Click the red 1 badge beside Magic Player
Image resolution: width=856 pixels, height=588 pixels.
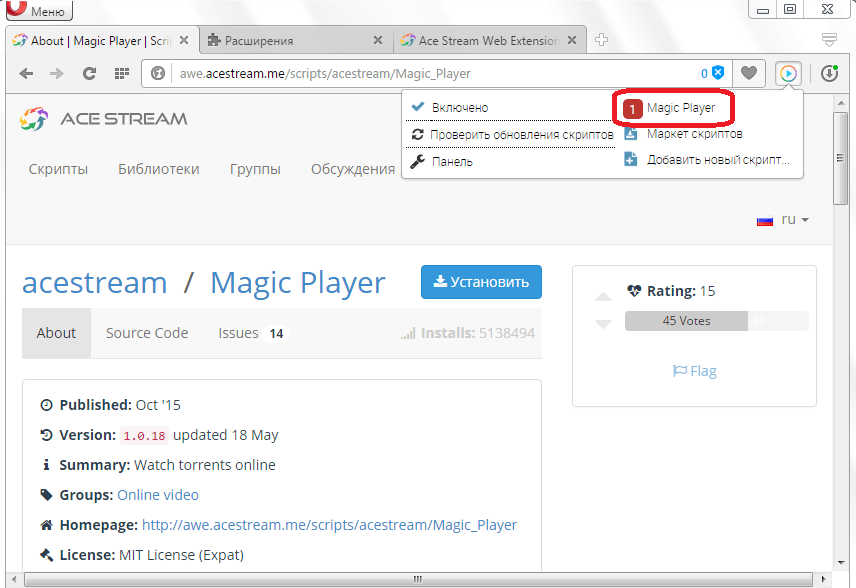coord(632,109)
